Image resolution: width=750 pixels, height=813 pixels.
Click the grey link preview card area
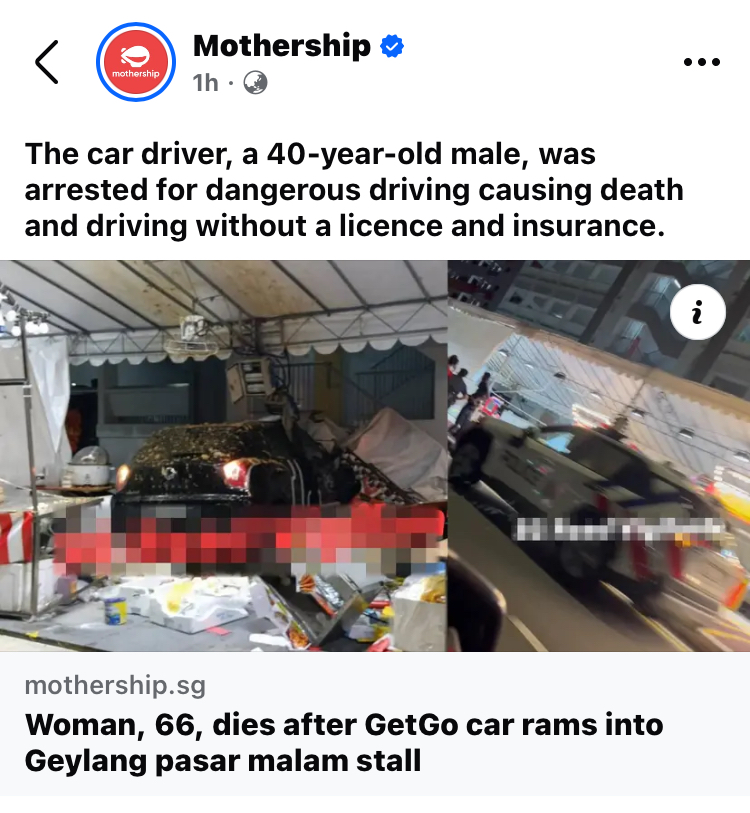coord(375,724)
